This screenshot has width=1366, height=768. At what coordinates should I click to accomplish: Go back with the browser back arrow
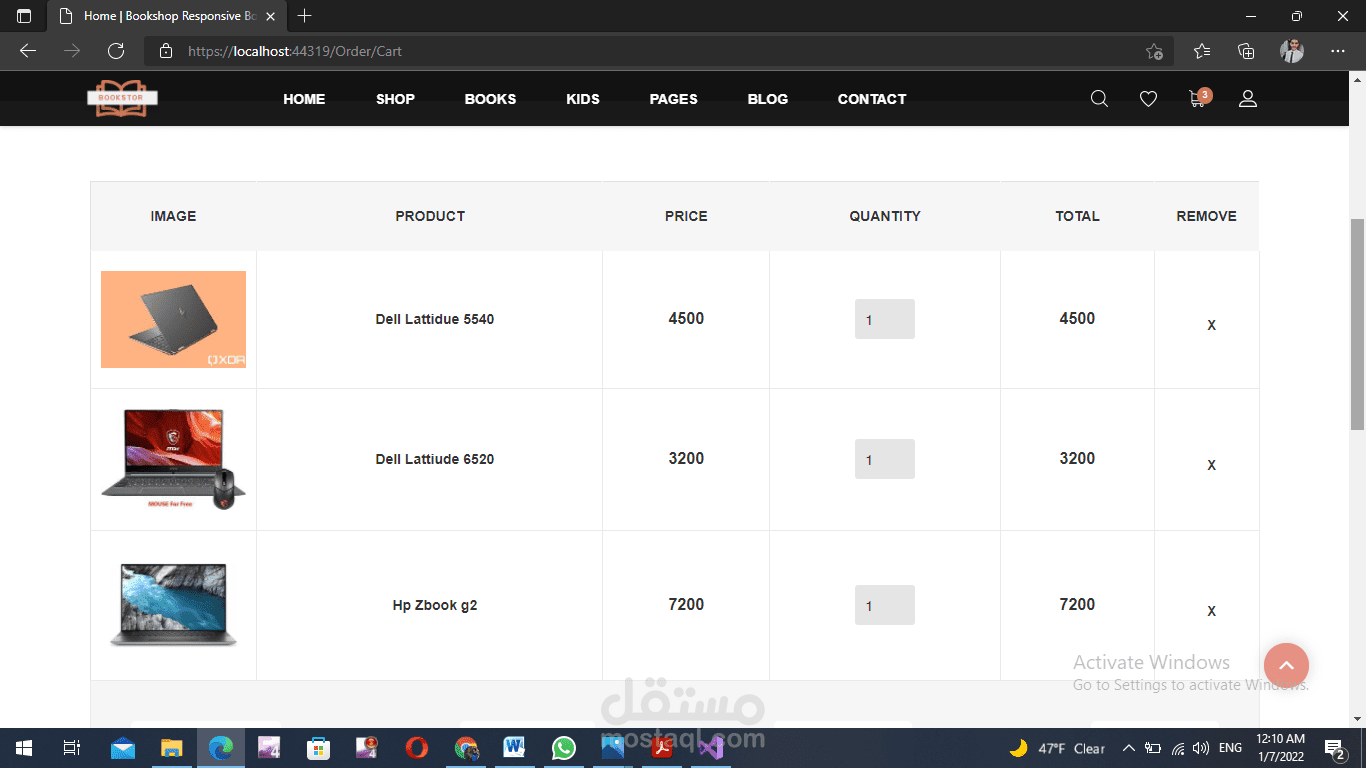tap(28, 51)
